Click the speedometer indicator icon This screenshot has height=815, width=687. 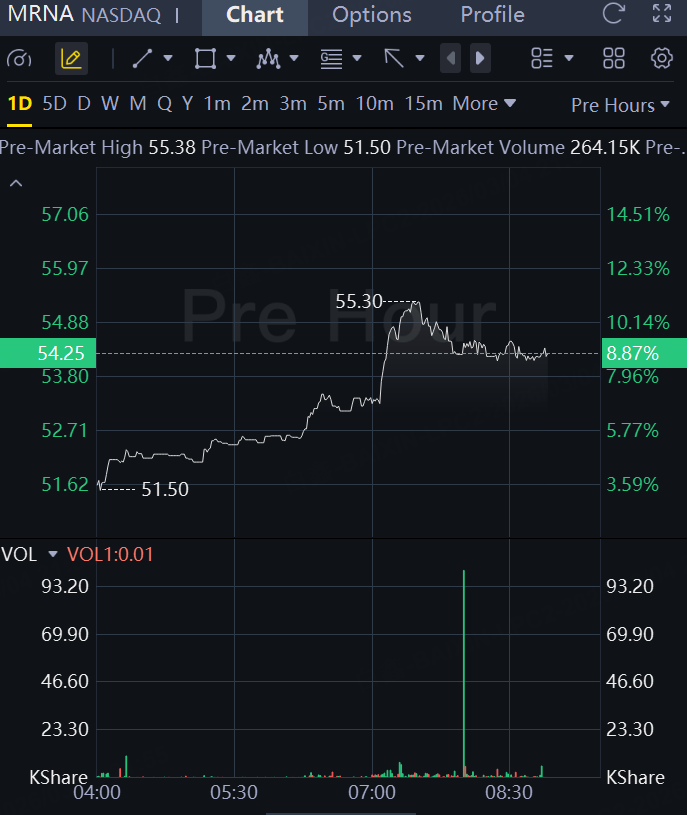(19, 59)
